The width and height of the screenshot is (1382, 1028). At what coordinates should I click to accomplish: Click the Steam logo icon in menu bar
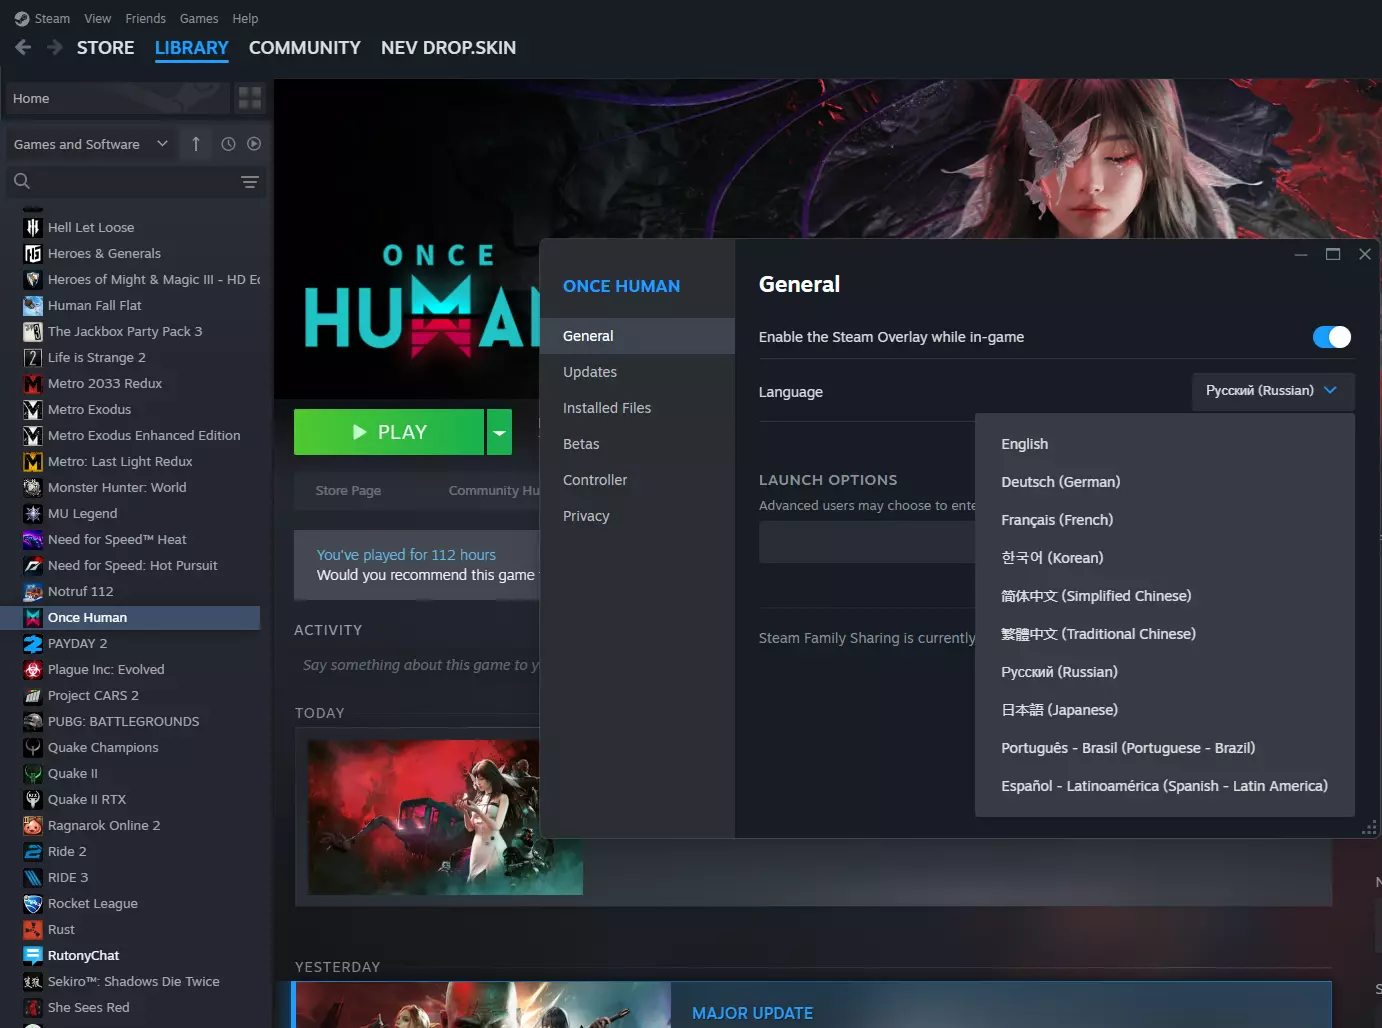pos(22,18)
